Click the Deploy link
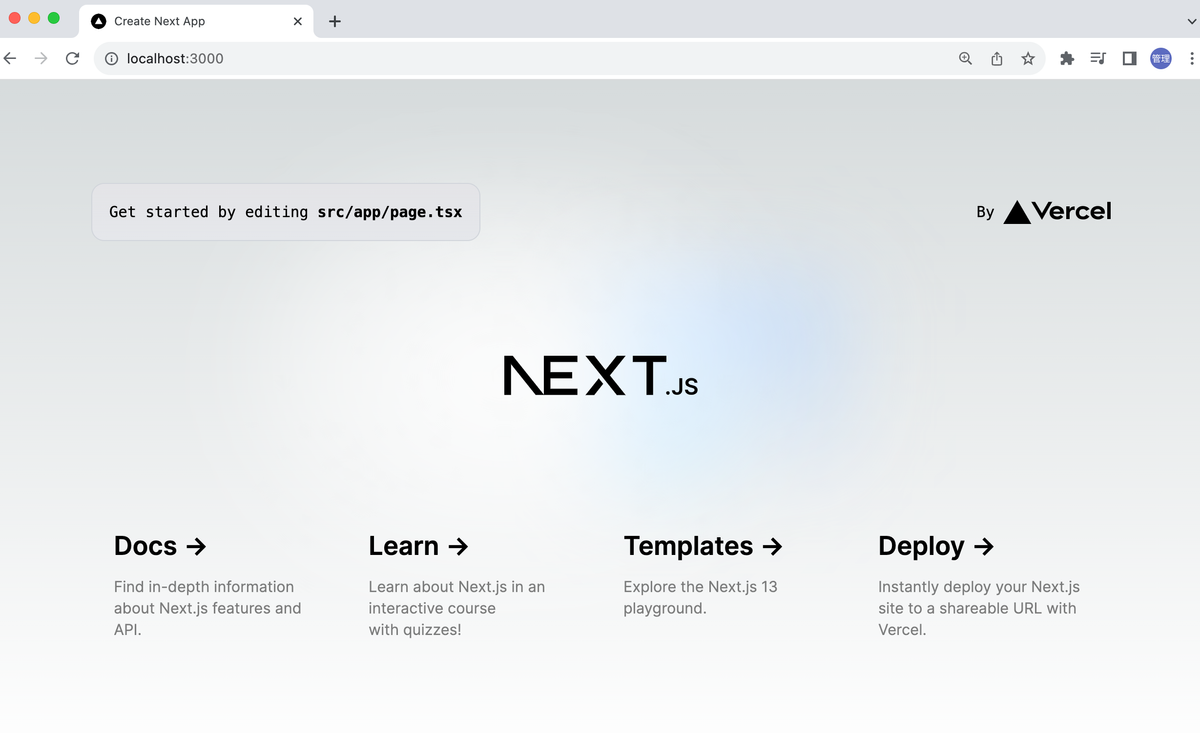Screen dimensions: 1200x733 (x=936, y=546)
